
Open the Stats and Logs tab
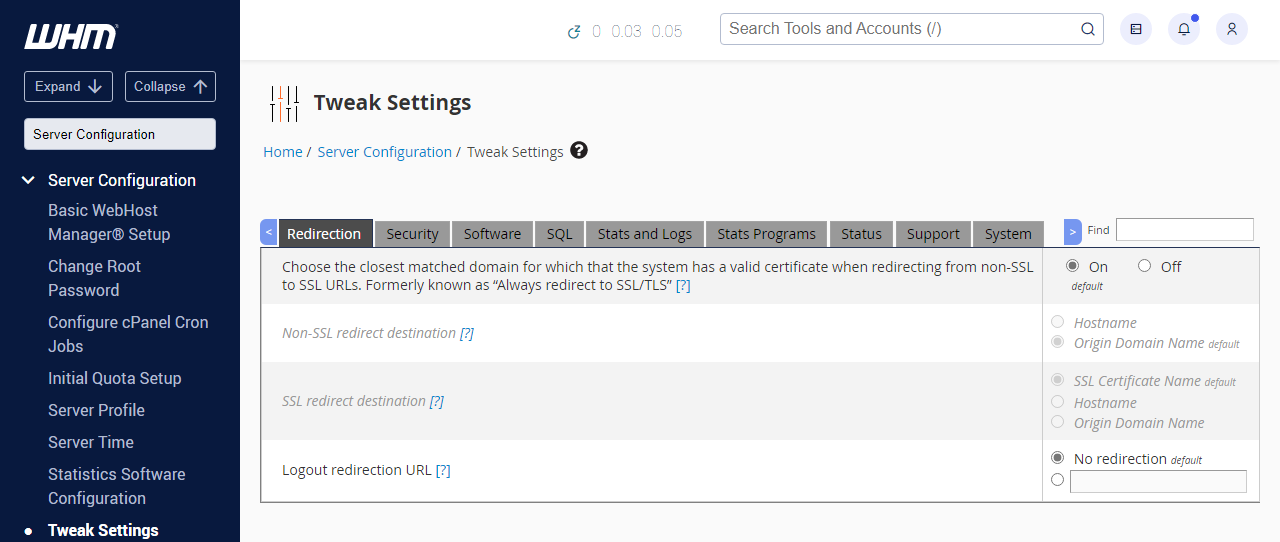pyautogui.click(x=644, y=234)
